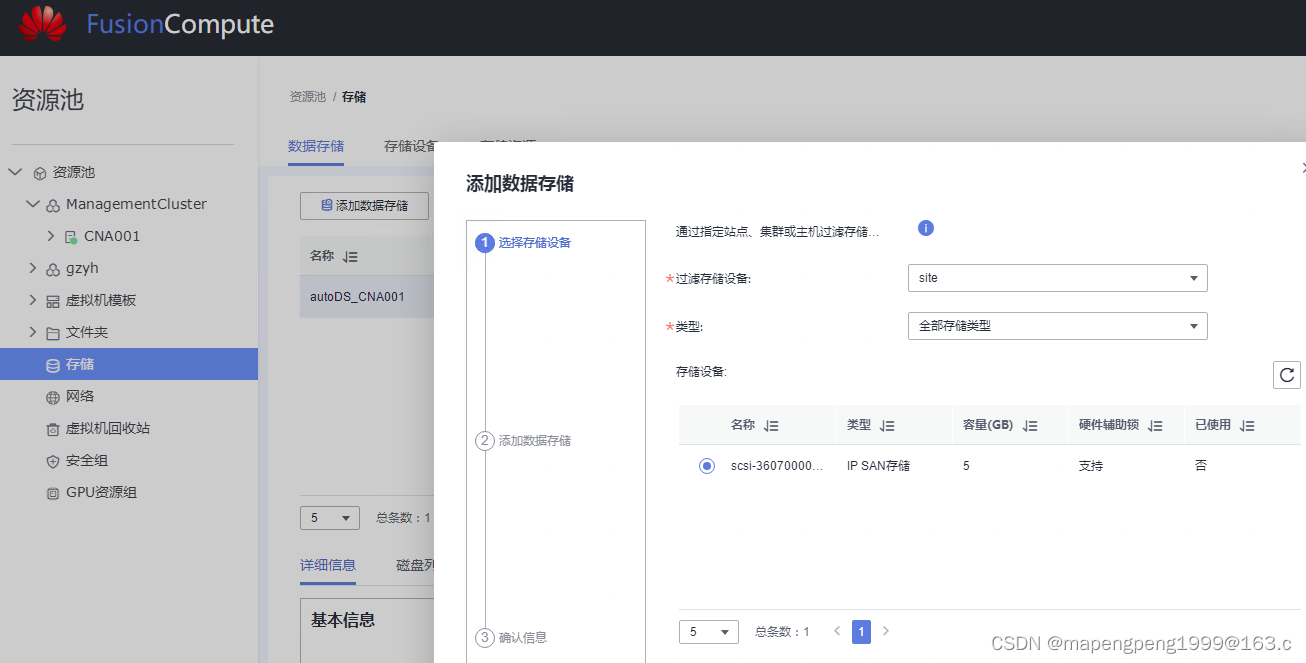Click the 添加数据存储 button
This screenshot has height=663, width=1306.
[364, 206]
